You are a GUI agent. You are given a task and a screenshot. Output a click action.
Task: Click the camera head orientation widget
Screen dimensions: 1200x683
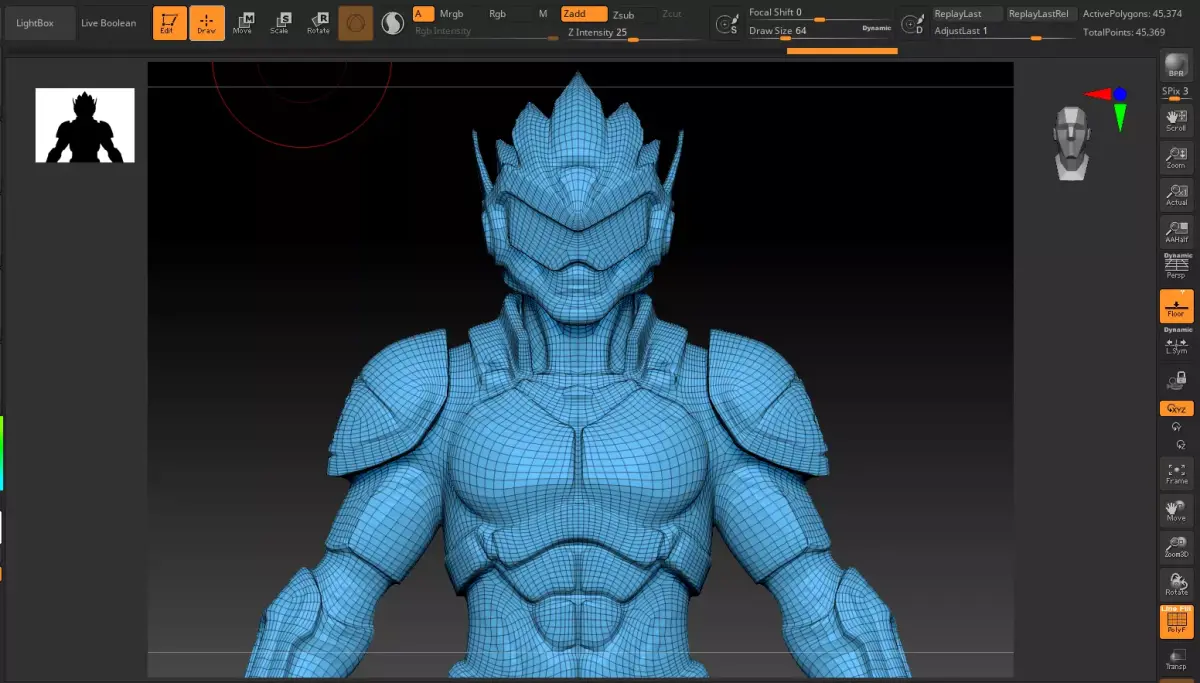[1072, 143]
